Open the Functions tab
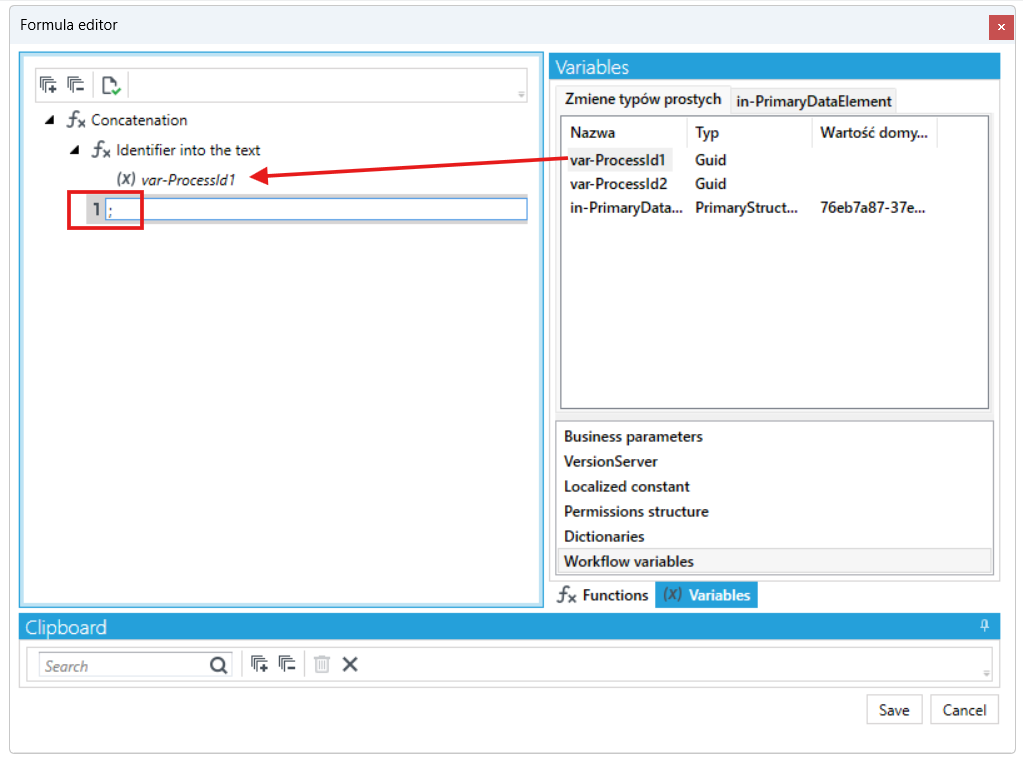Image resolution: width=1023 pixels, height=763 pixels. (x=603, y=595)
